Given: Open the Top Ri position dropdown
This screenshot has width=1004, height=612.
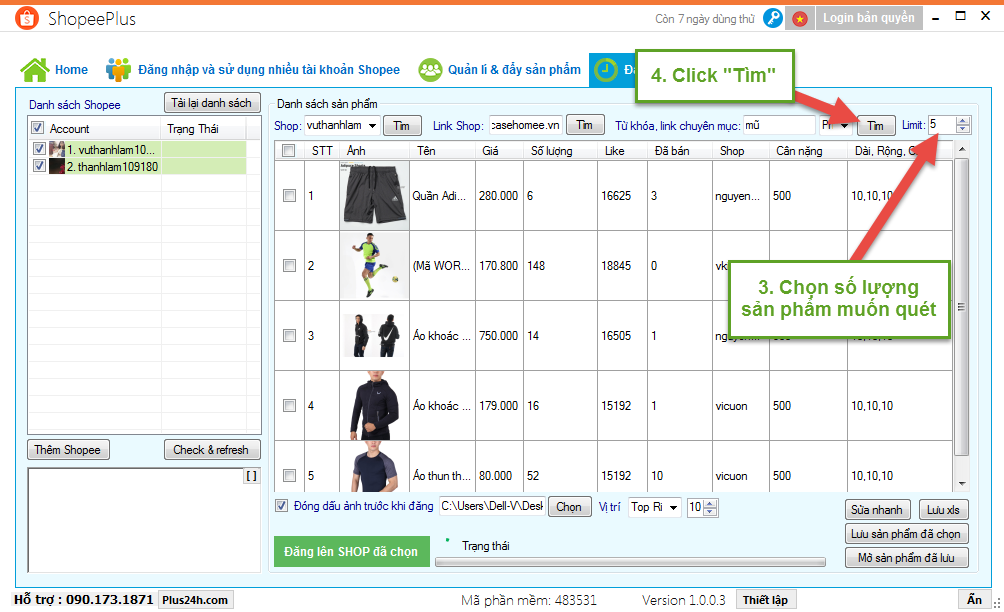Looking at the screenshot, I should click(x=672, y=507).
